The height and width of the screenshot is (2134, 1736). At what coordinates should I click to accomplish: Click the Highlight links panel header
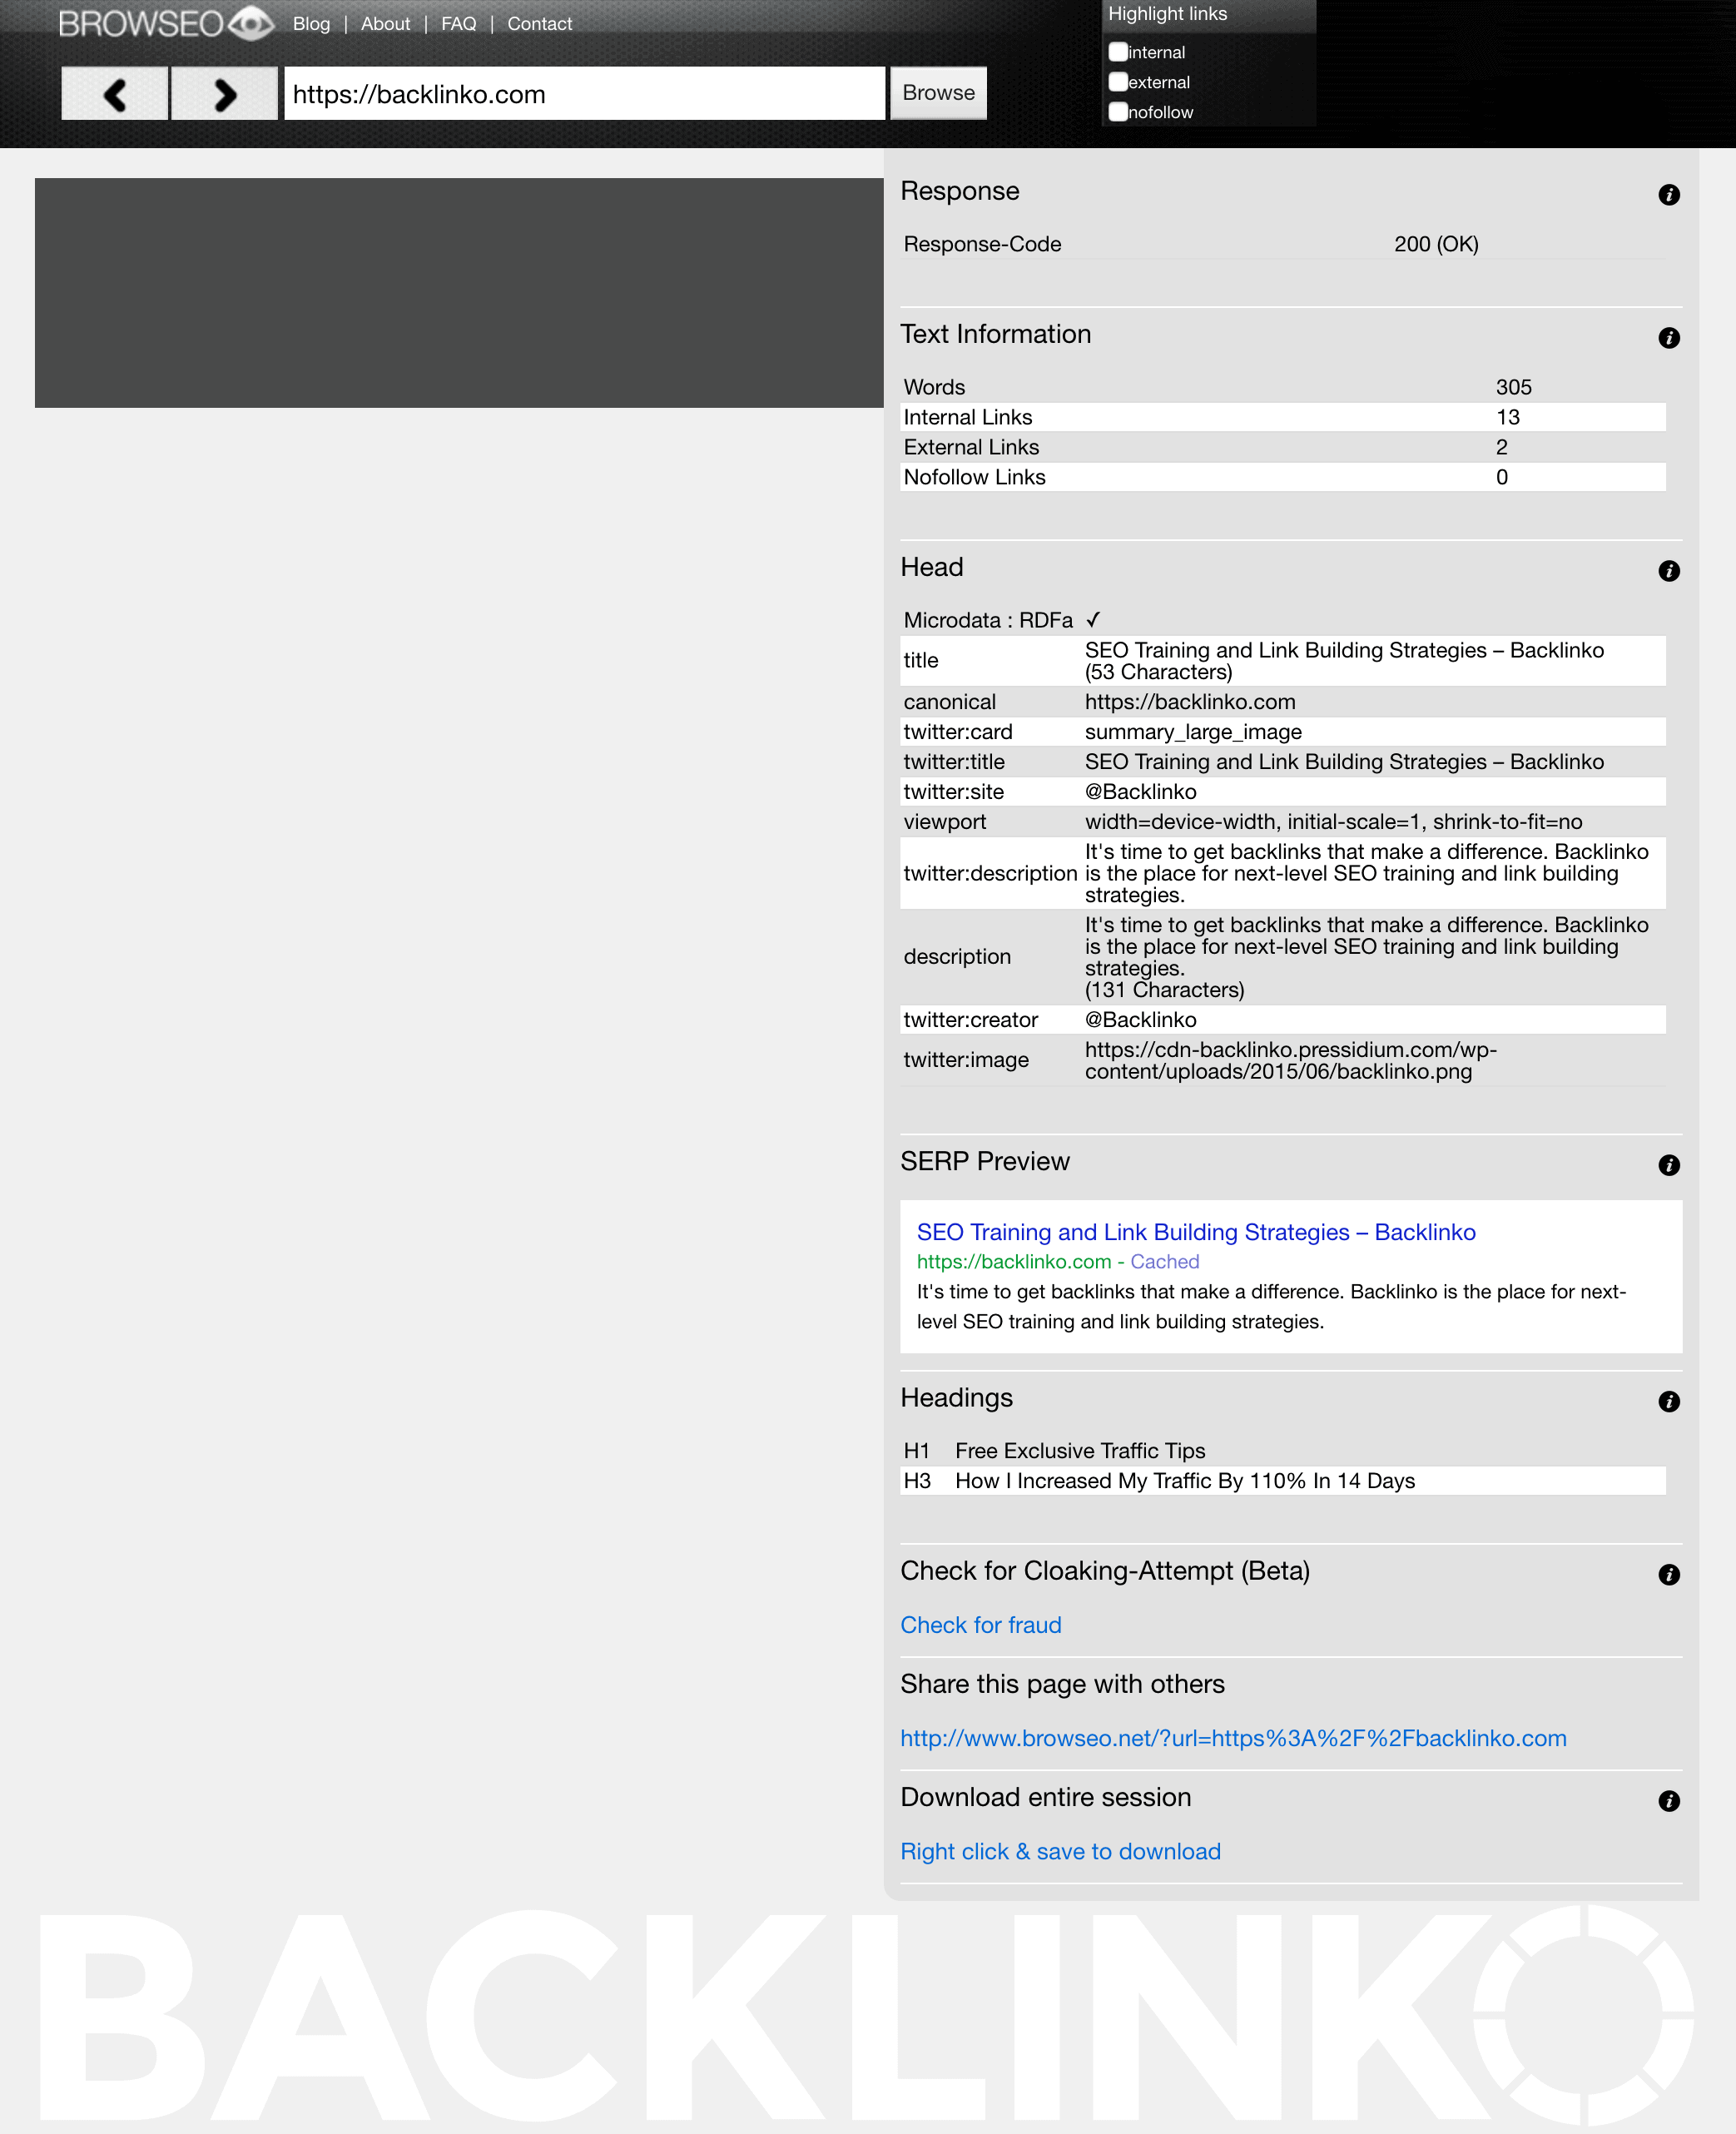[x=1208, y=14]
